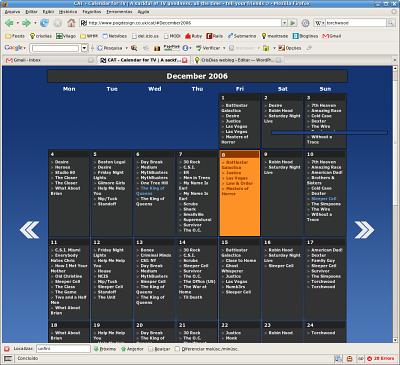Open Google toolbar Opções
The image size is (400, 365).
coord(290,48)
